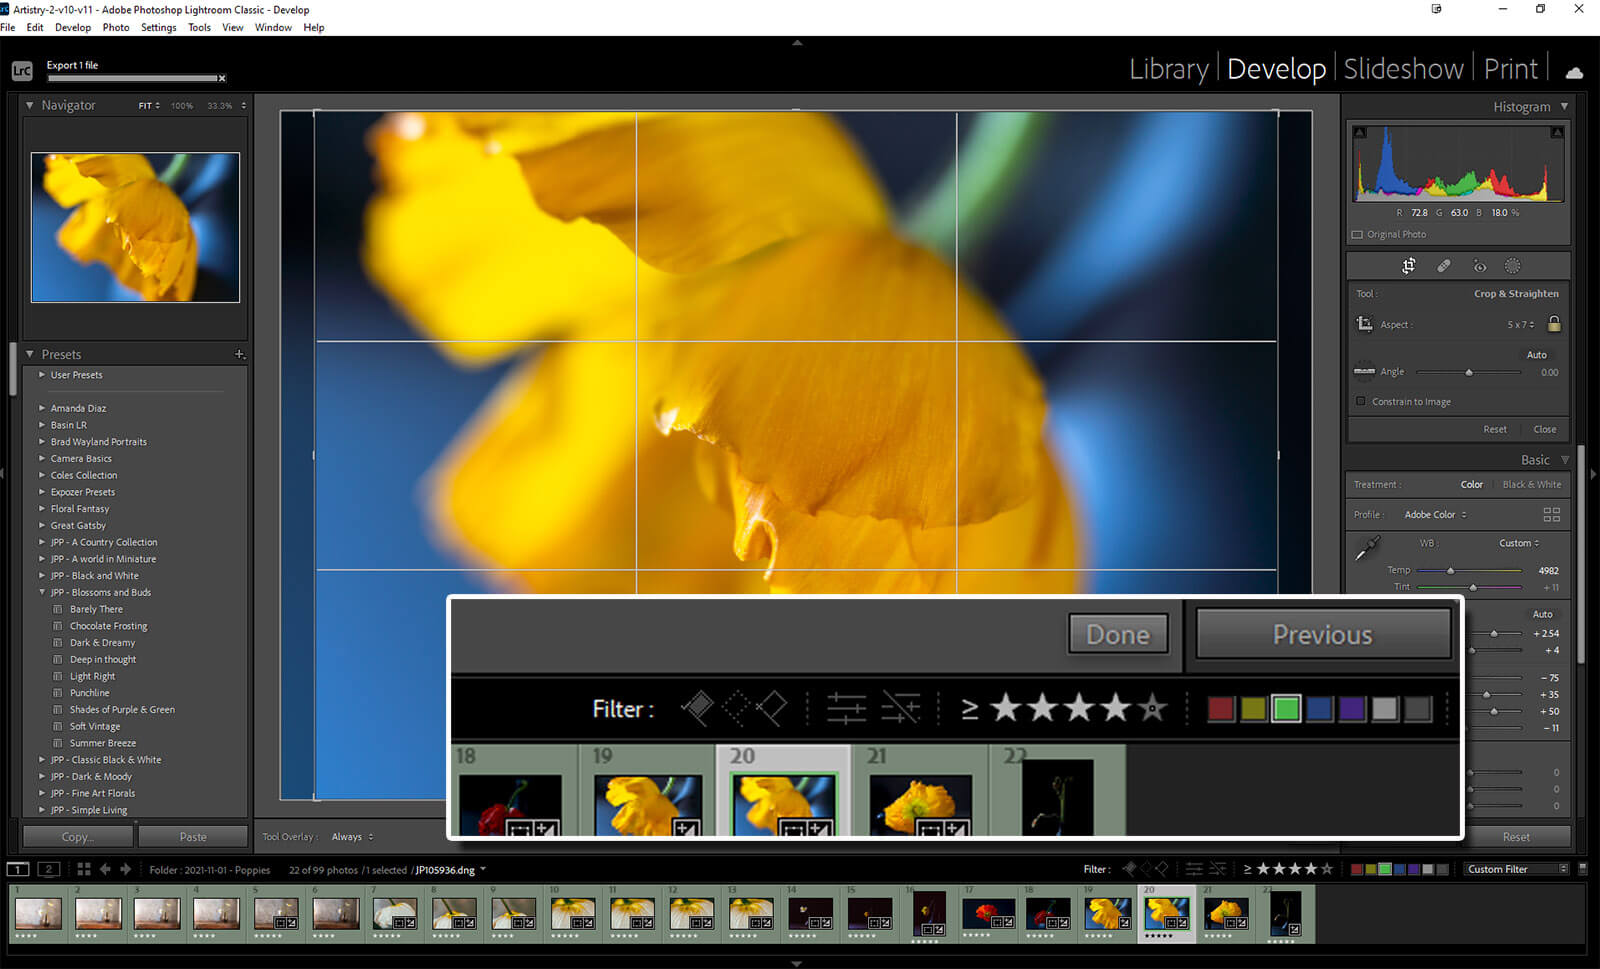Select the Spot Removal healing tool
Screen dimensions: 1600x969
(1443, 266)
